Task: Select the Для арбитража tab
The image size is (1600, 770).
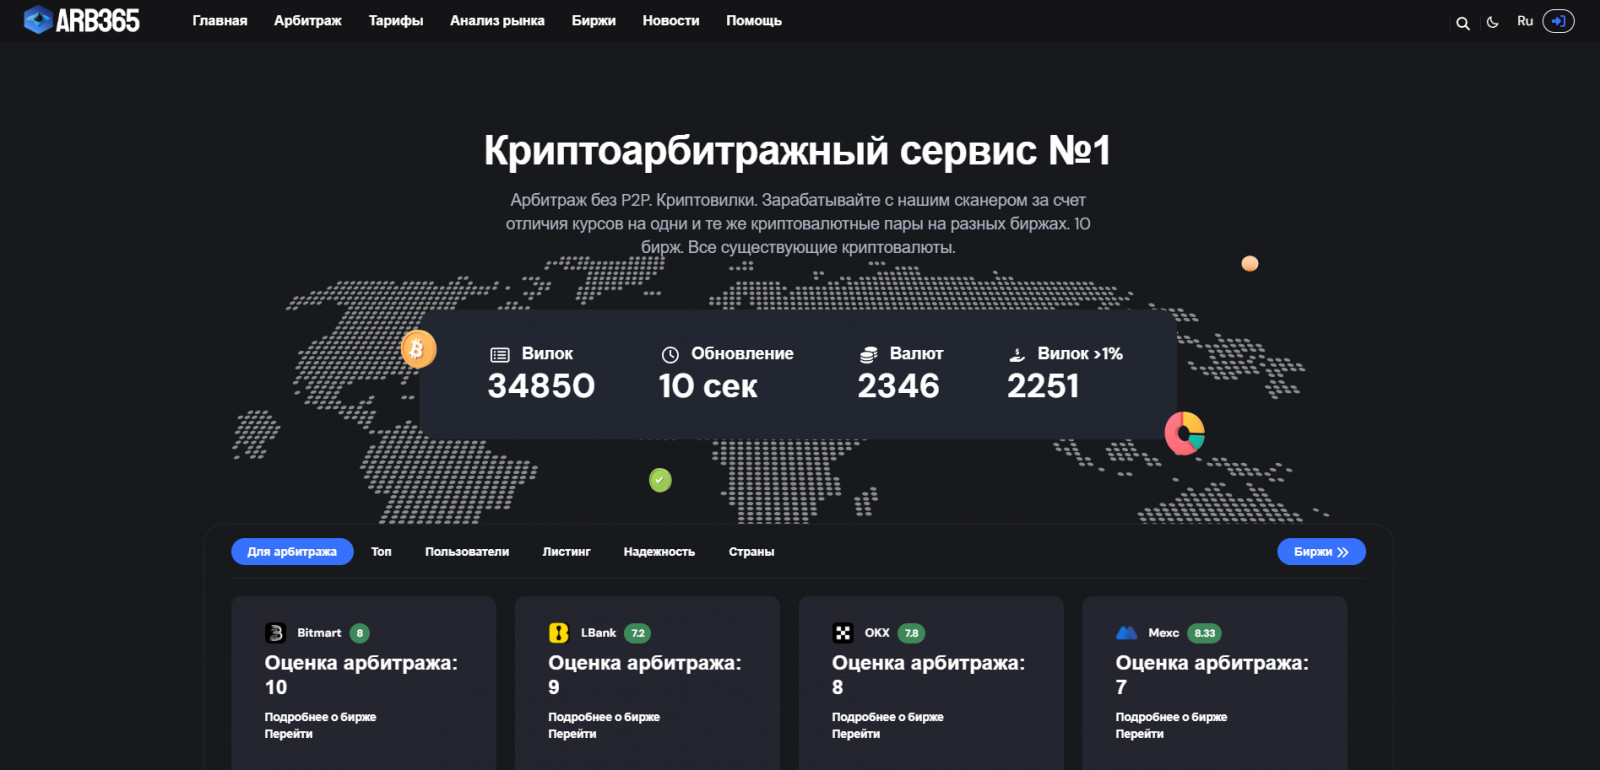Action: [292, 552]
